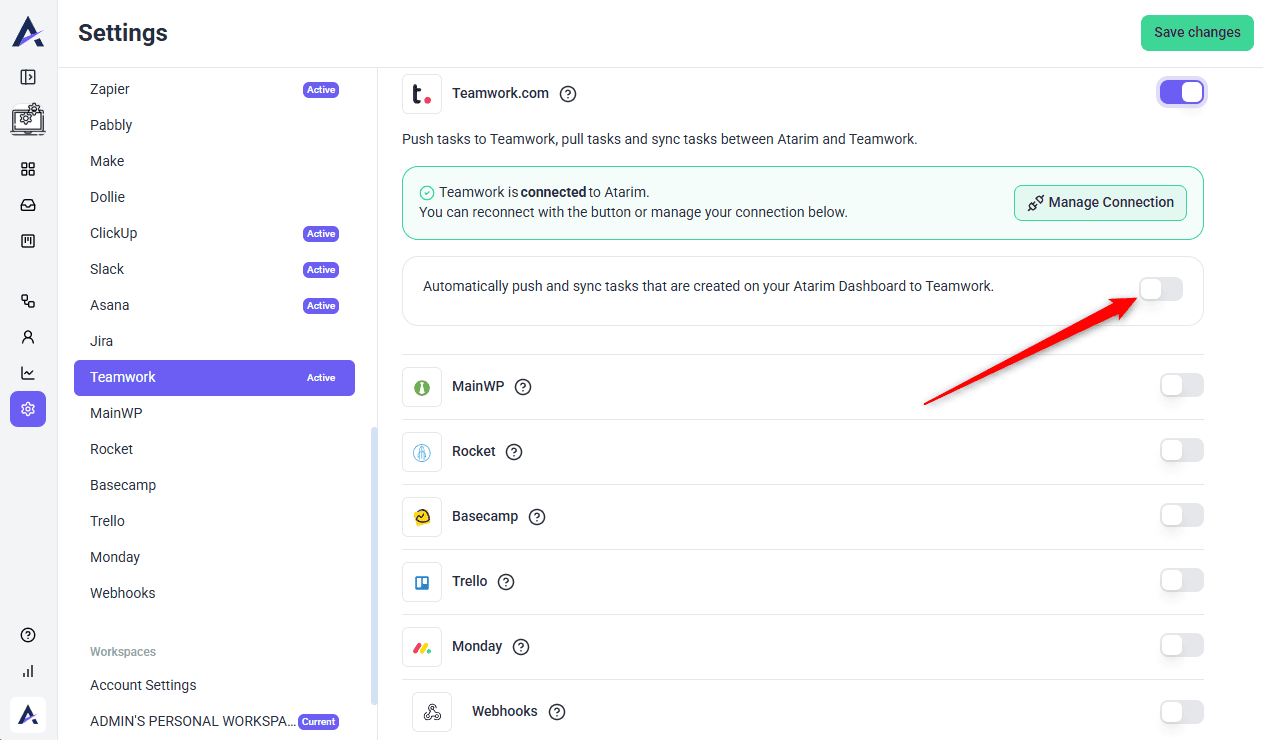The image size is (1263, 740).
Task: Select Dollie in settings list
Action: [214, 197]
